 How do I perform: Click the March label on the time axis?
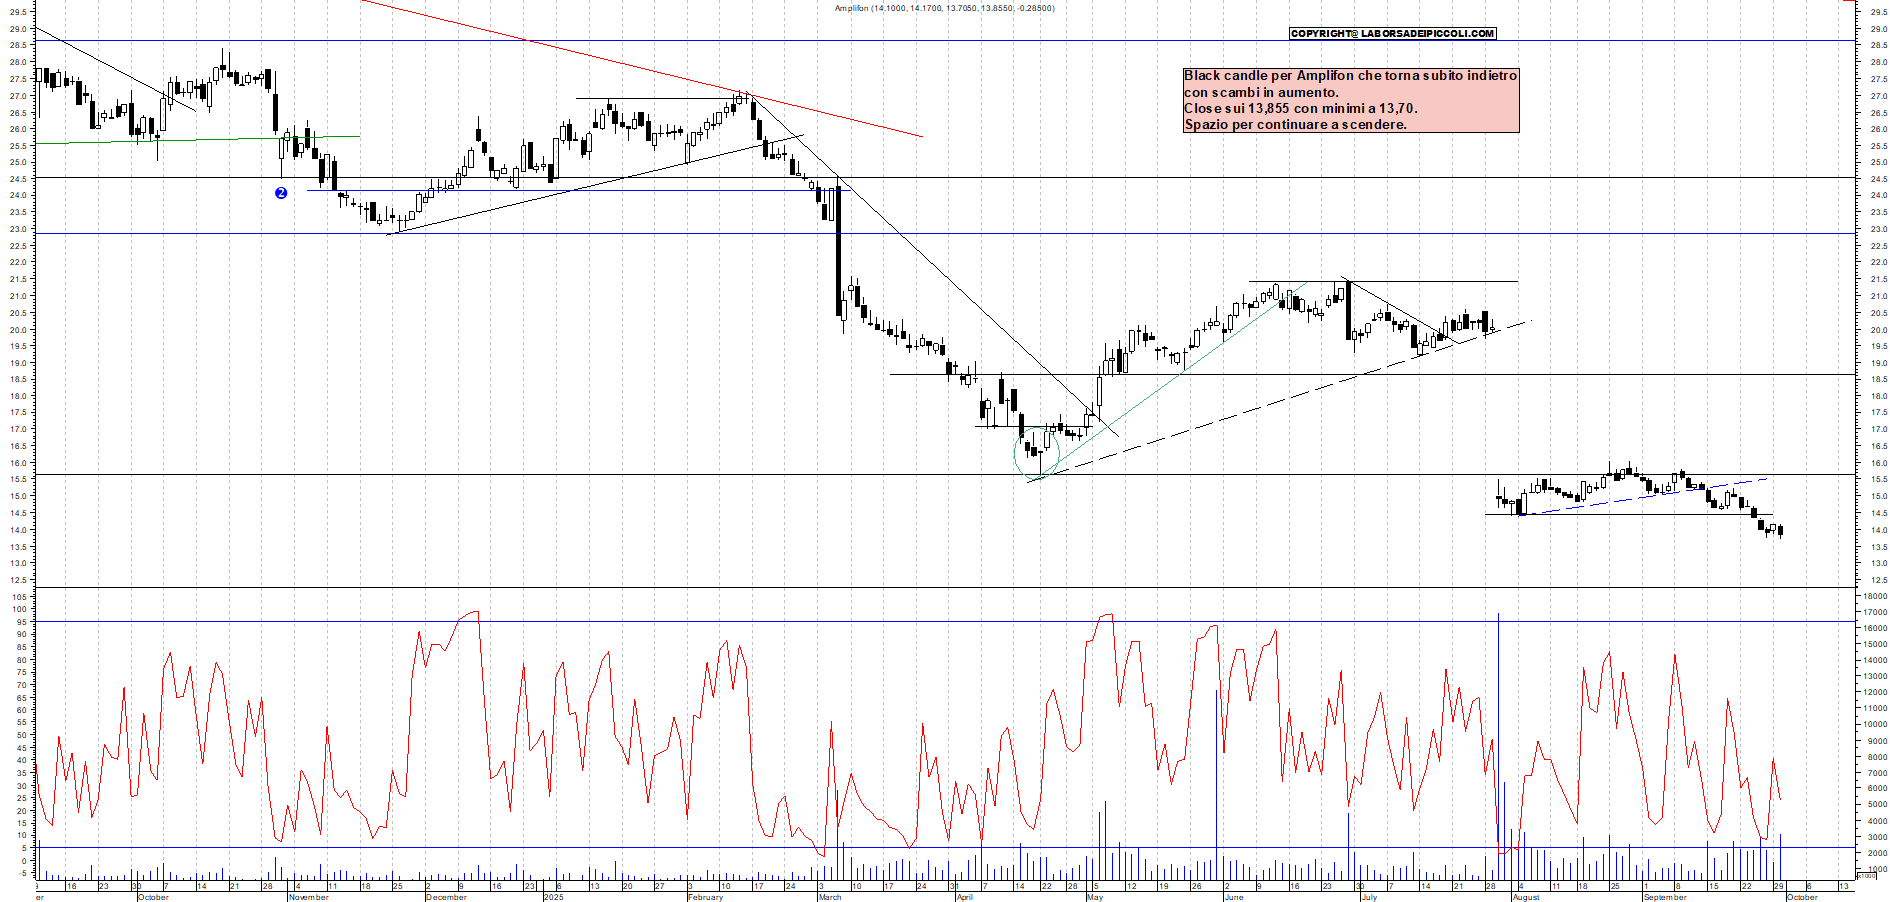tap(830, 897)
